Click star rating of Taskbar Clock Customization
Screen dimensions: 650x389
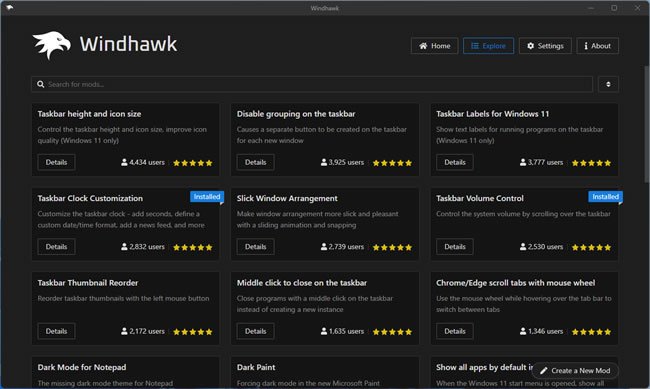(193, 248)
